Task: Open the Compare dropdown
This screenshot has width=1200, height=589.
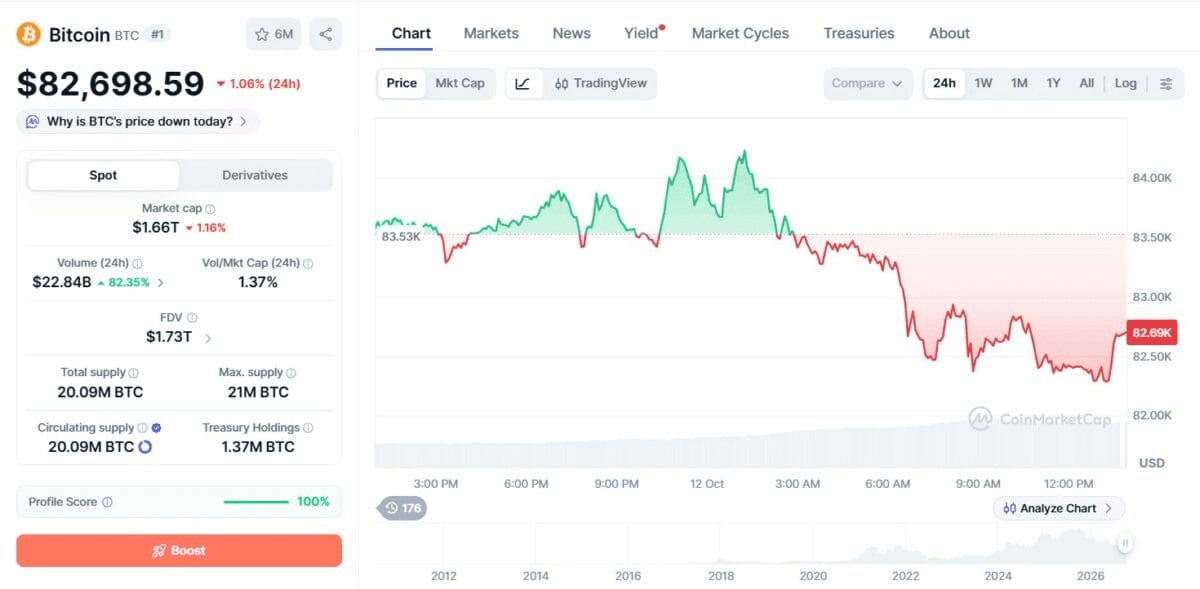Action: (x=867, y=83)
